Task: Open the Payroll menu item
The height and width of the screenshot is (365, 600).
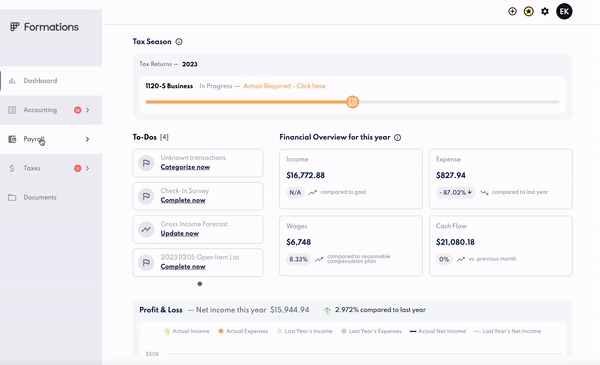Action: 51,139
